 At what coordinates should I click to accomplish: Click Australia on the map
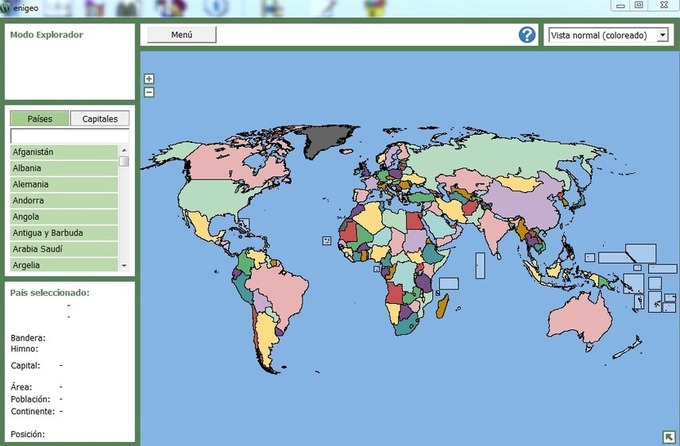pos(579,319)
